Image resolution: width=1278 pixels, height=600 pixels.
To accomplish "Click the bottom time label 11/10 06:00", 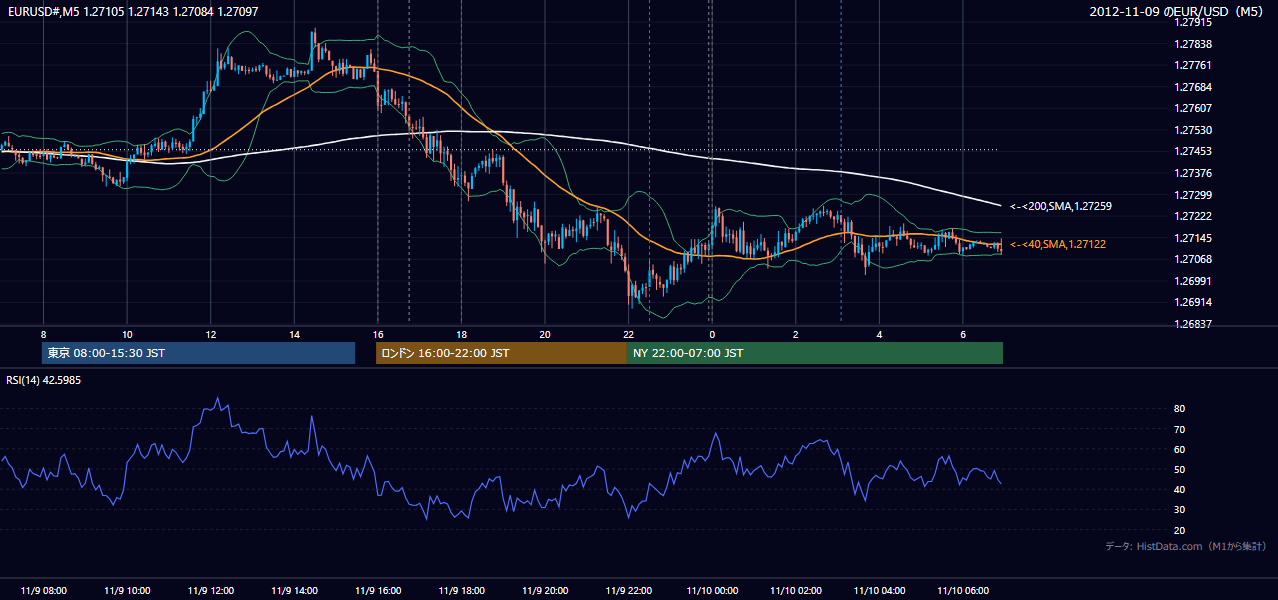I will (962, 591).
